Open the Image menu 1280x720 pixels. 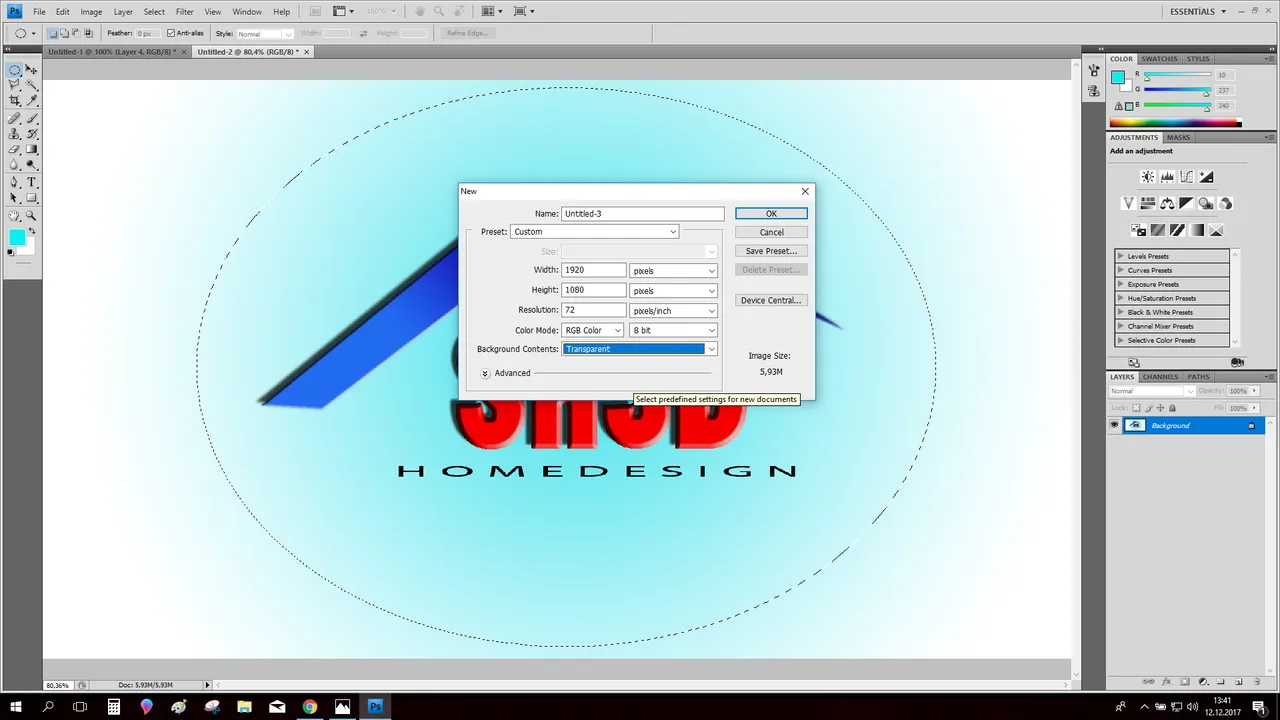point(91,12)
